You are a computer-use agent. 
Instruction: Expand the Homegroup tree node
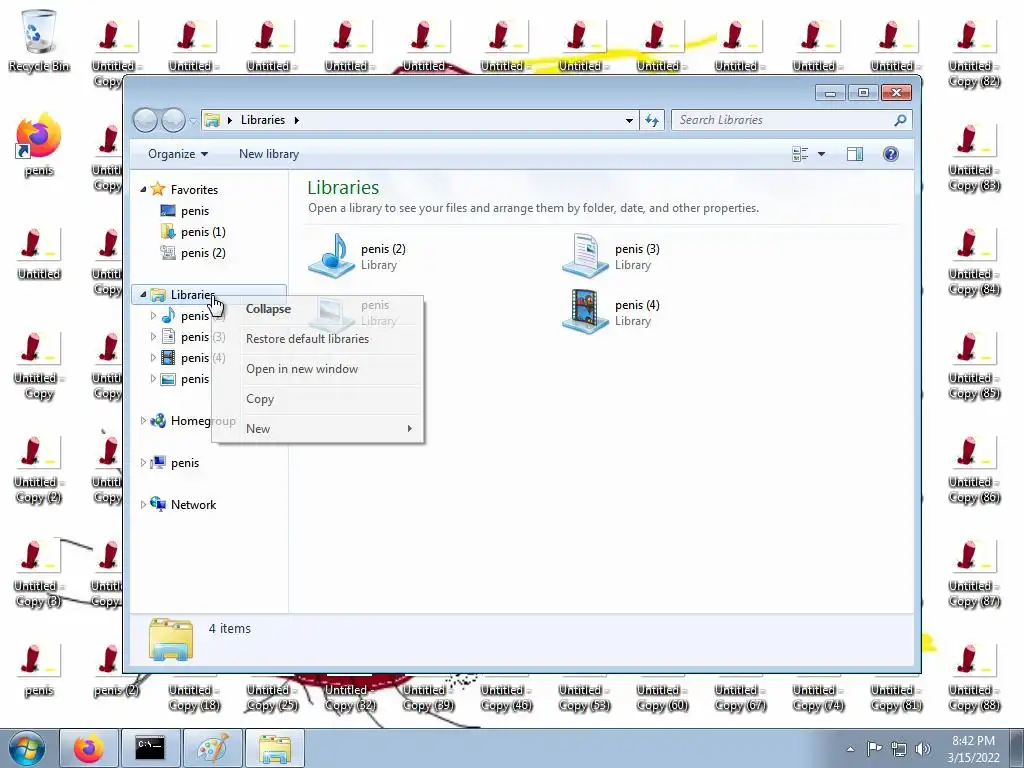pyautogui.click(x=143, y=421)
